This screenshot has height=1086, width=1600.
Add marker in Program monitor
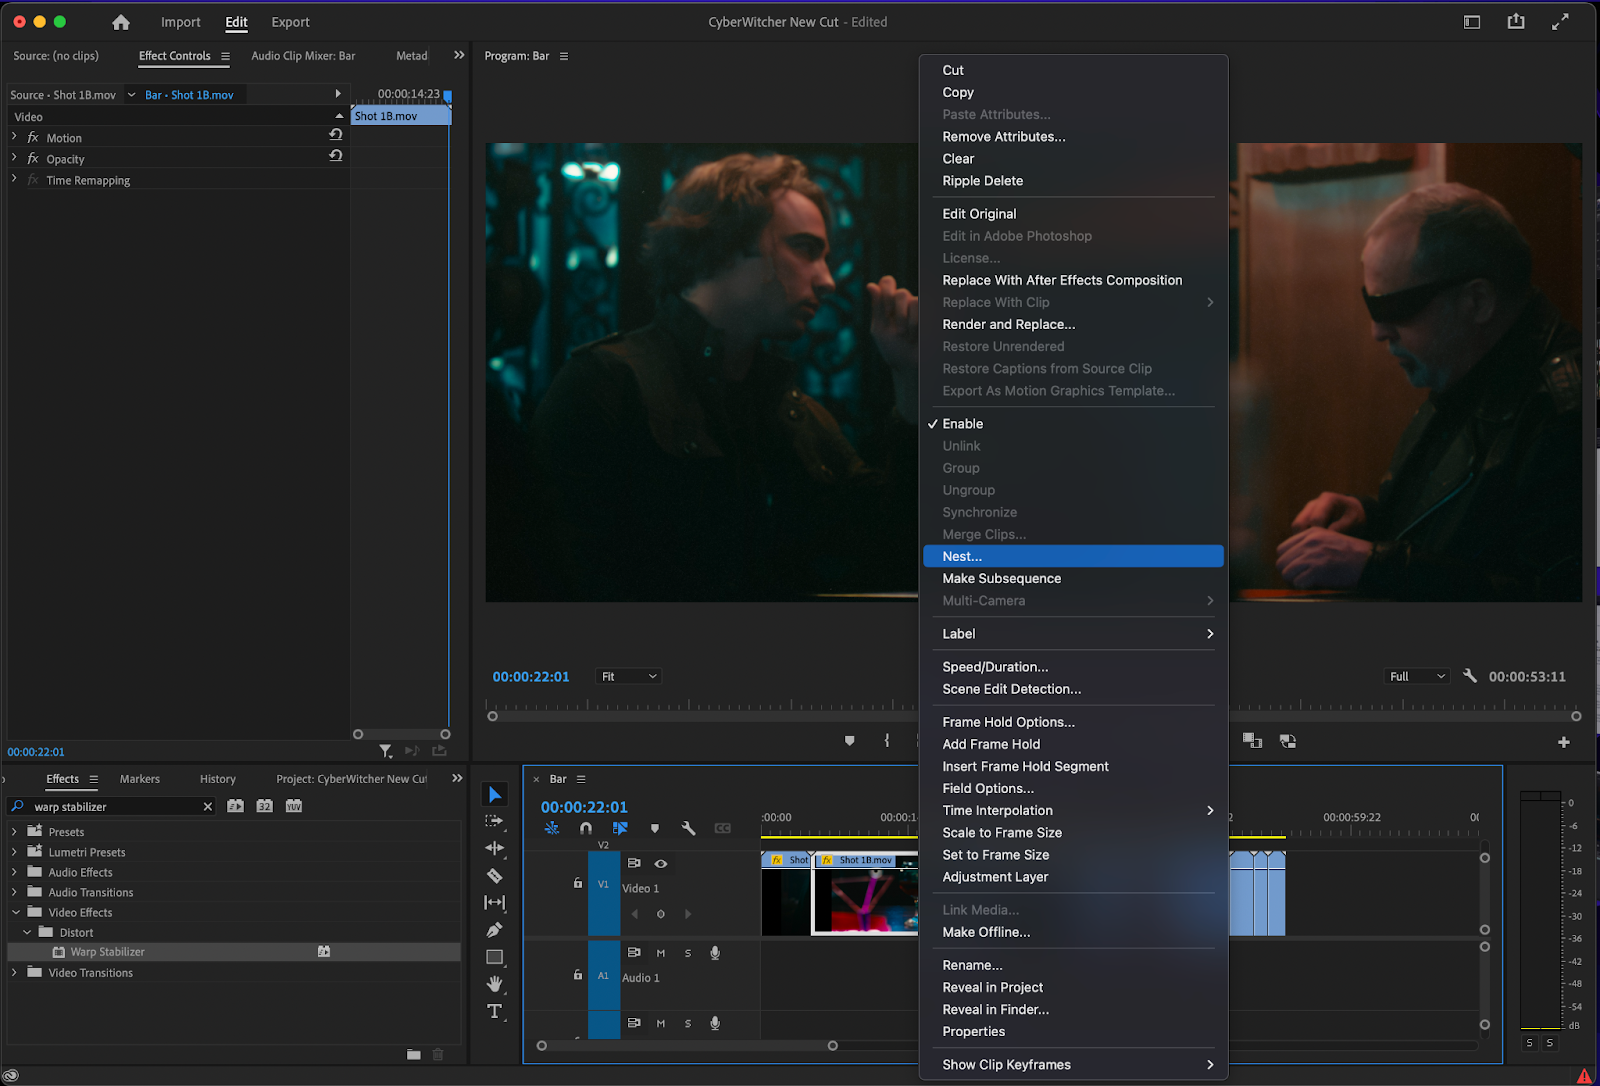(850, 741)
